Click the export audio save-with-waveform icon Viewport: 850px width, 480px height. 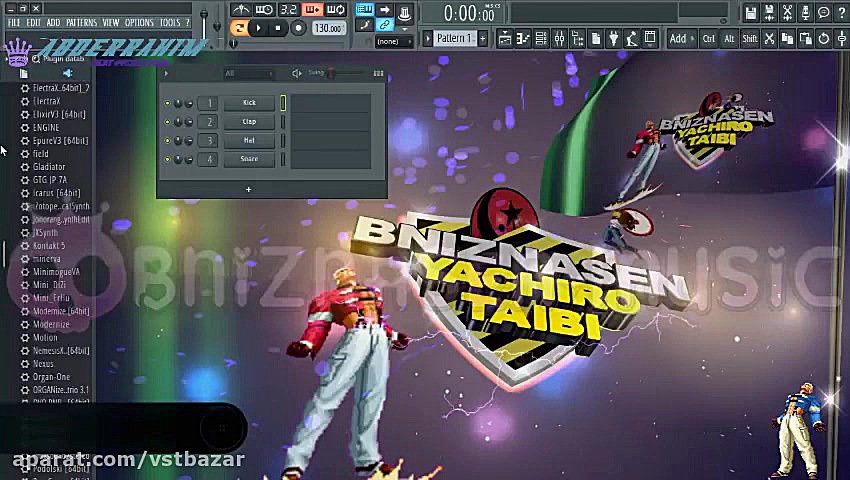[x=769, y=13]
